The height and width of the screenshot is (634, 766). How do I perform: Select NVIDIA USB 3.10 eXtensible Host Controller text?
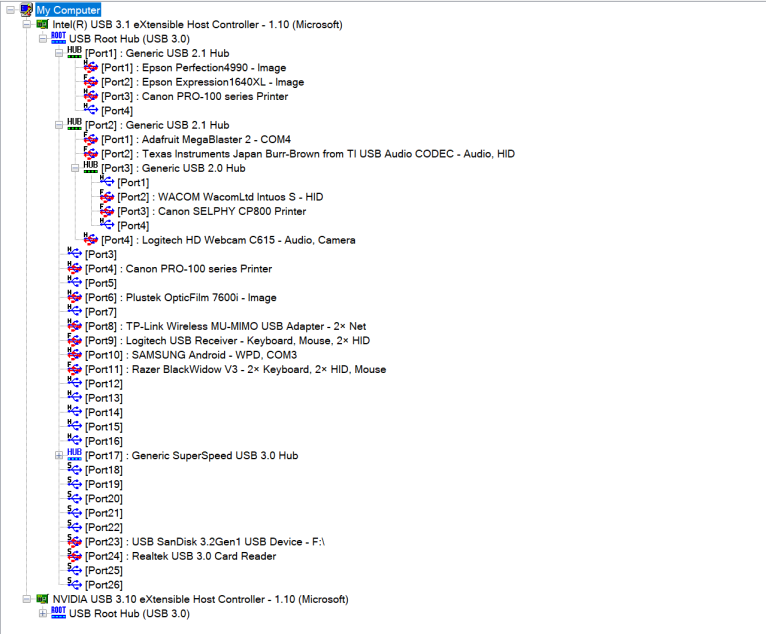[200, 599]
